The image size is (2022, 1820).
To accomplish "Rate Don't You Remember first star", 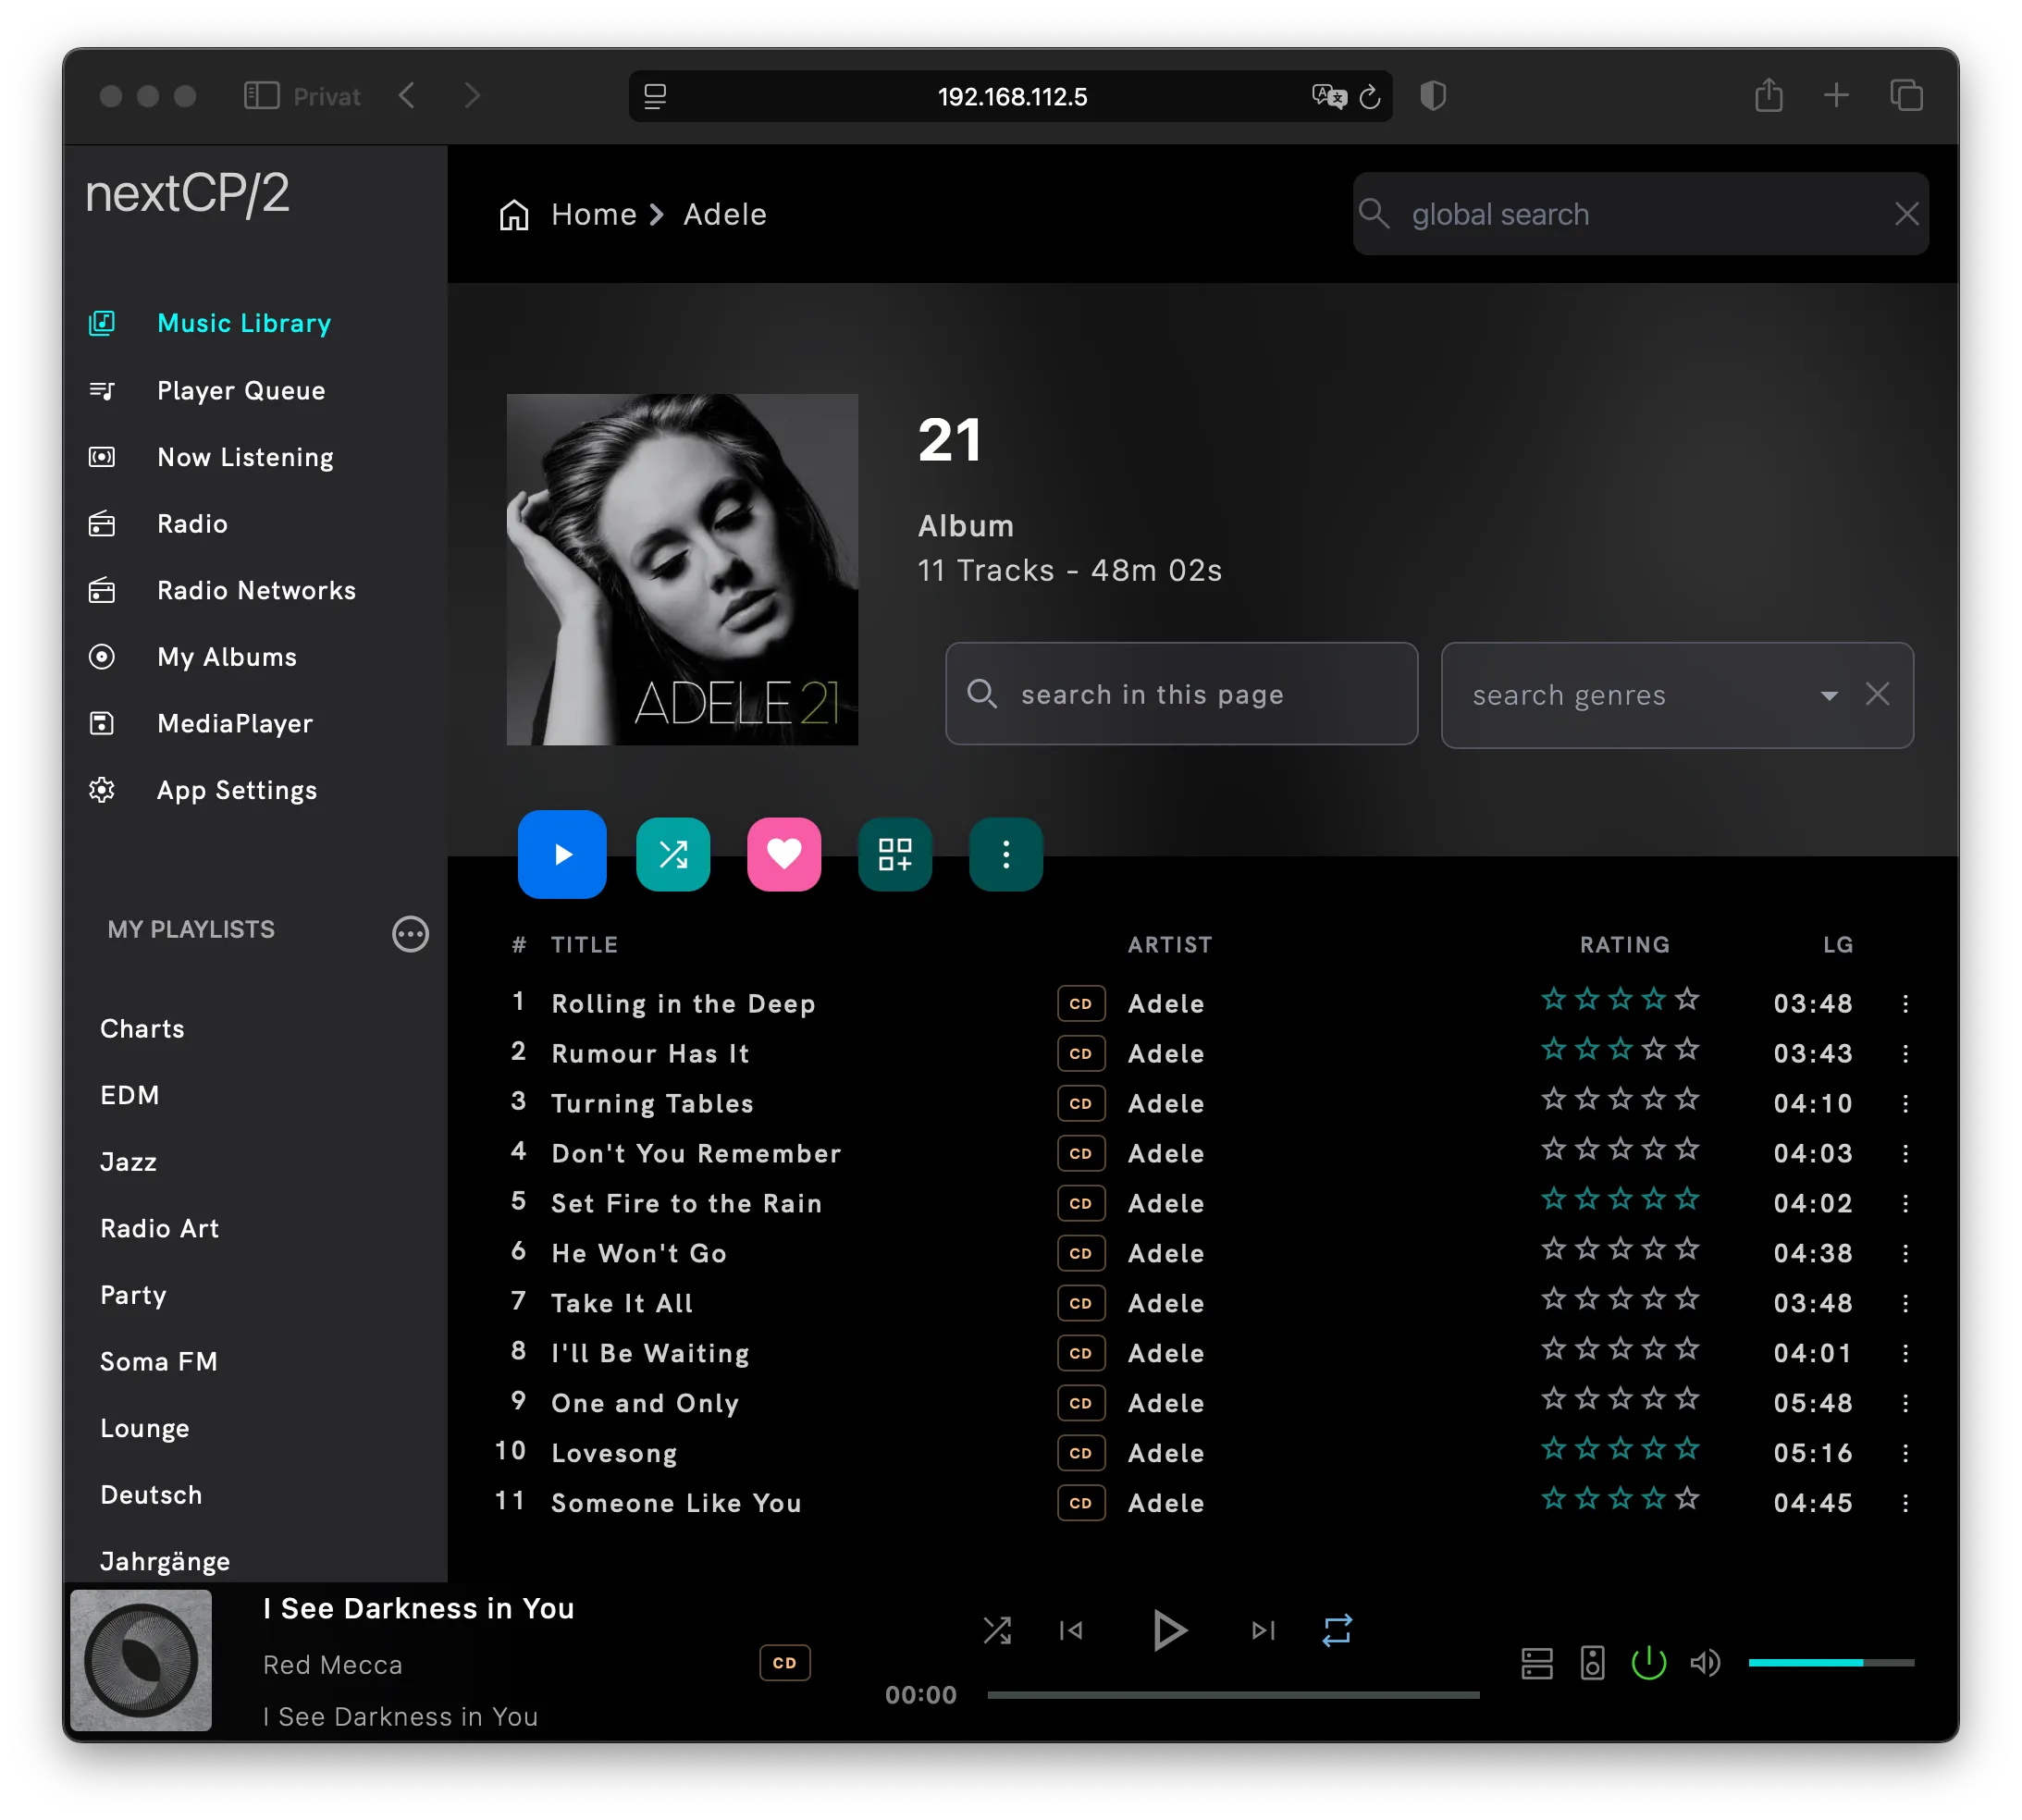I will (1553, 1149).
